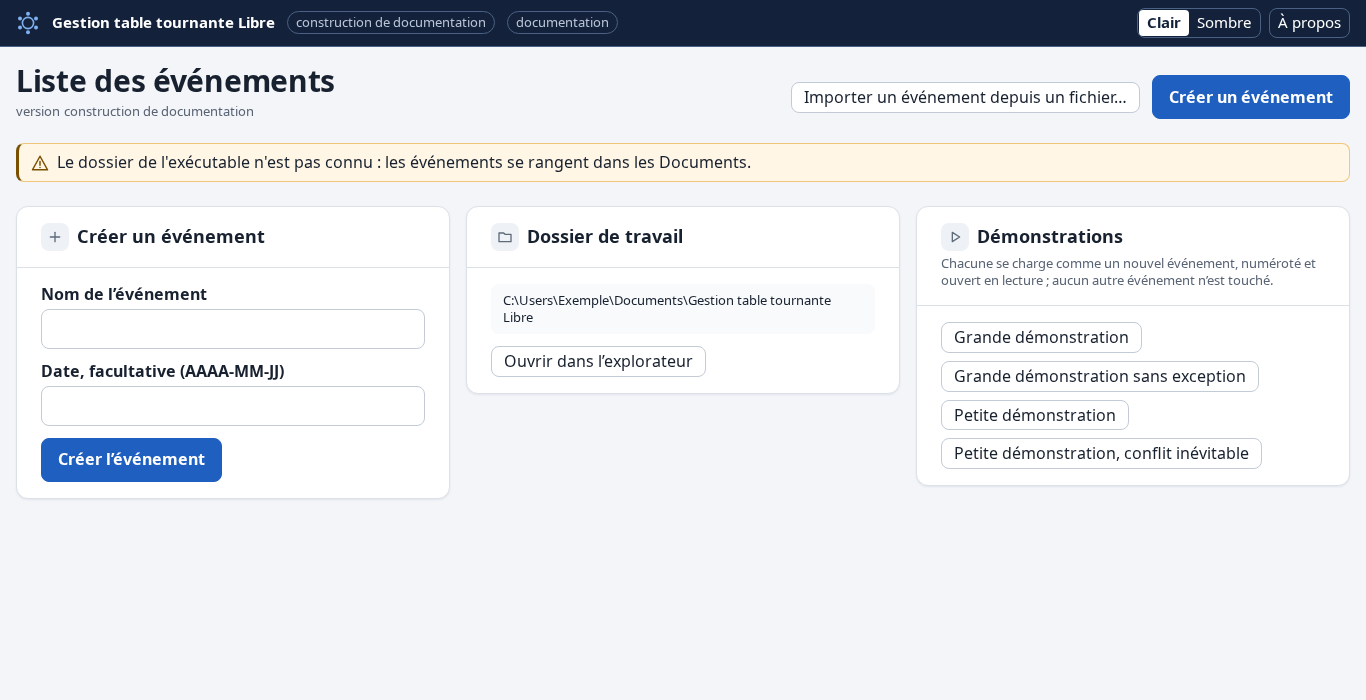Click Ouvrir dans l'explorateur
Viewport: 1366px width, 700px height.
(598, 361)
